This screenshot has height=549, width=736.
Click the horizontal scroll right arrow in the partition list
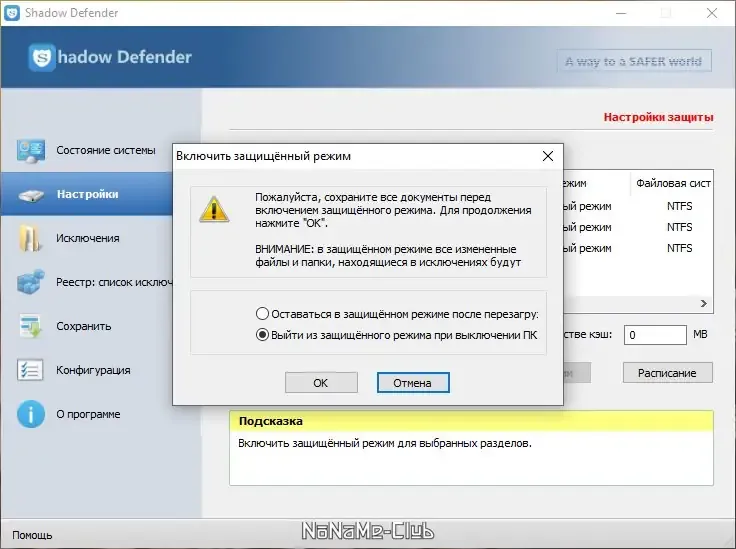(x=704, y=304)
